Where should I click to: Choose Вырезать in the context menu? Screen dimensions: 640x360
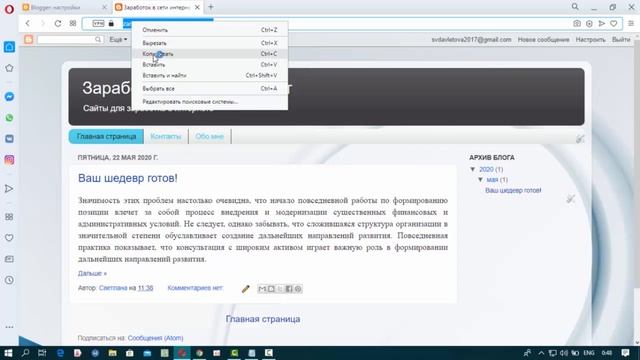coord(210,43)
